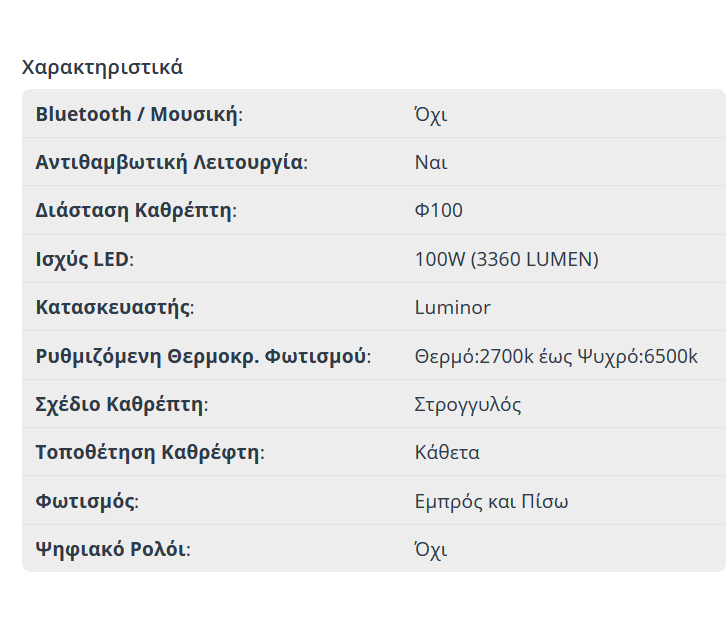
Task: Select the Φ100 dimension value
Action: tap(439, 211)
